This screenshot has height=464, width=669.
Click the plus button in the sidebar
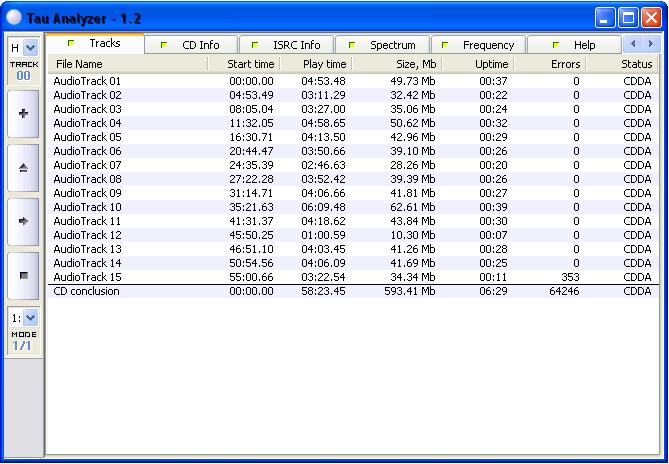[x=23, y=114]
